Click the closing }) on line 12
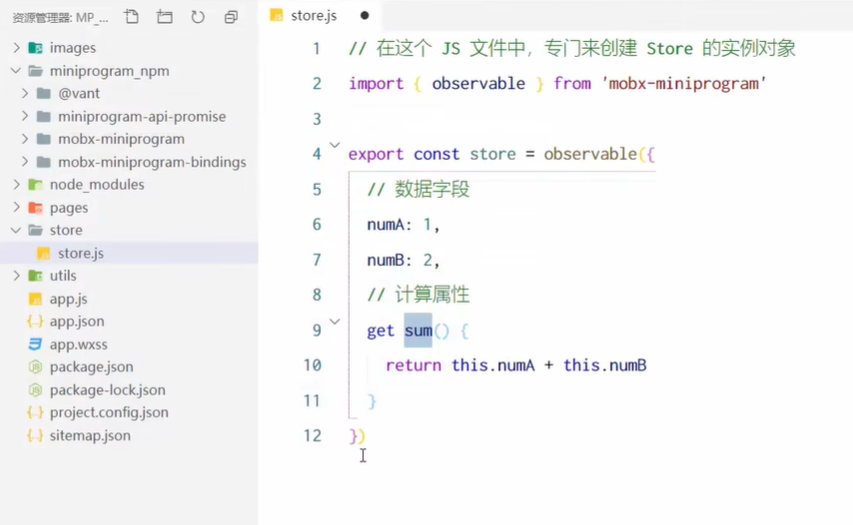Image resolution: width=853 pixels, height=525 pixels. (x=357, y=436)
